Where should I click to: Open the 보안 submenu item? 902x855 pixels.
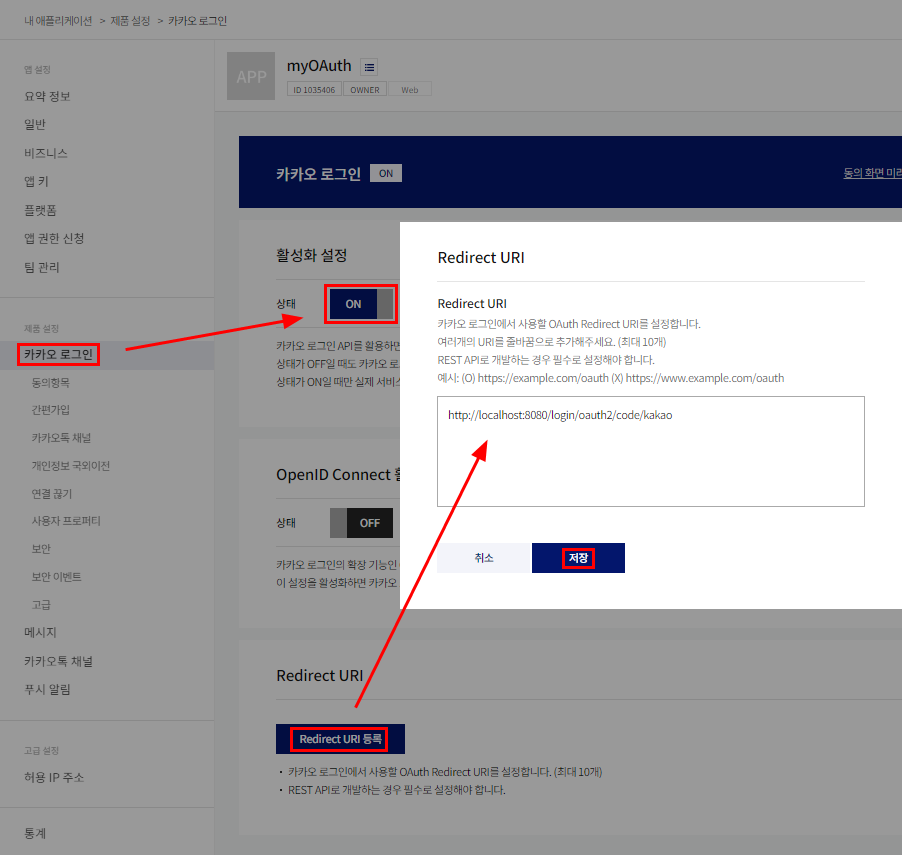coord(41,549)
